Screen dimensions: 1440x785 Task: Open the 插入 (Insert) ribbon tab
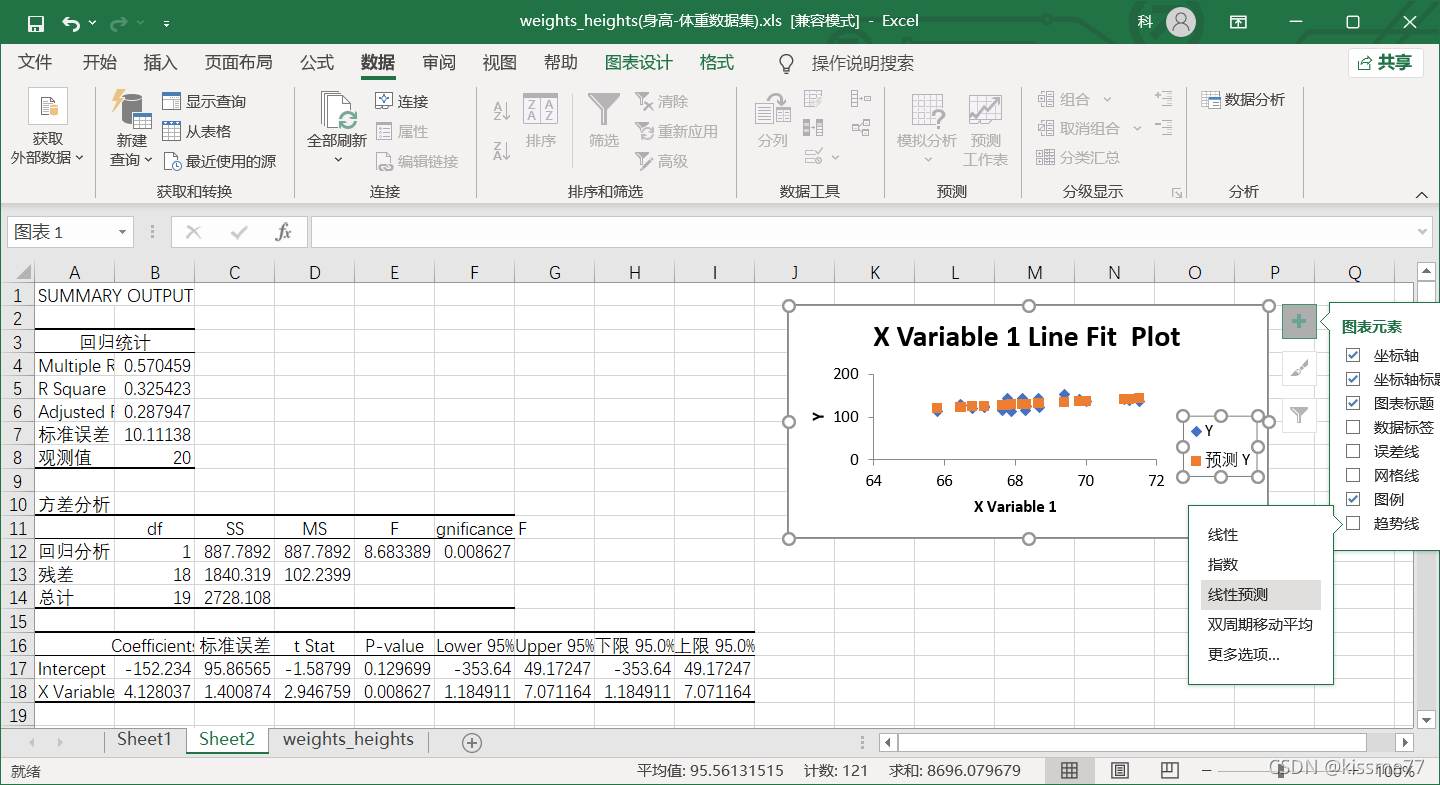pyautogui.click(x=160, y=62)
